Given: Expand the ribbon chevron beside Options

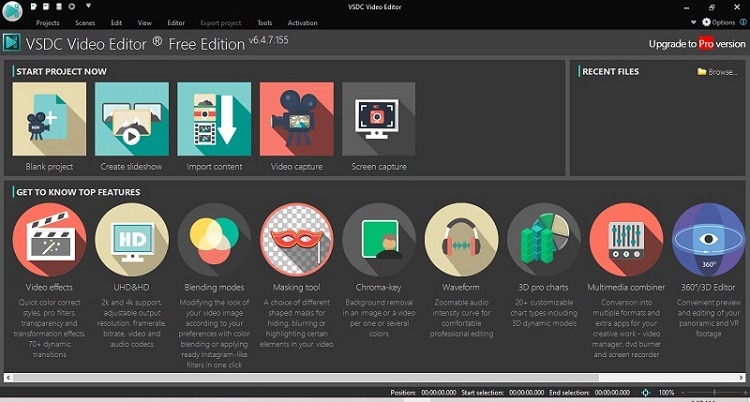Looking at the screenshot, I should [694, 22].
